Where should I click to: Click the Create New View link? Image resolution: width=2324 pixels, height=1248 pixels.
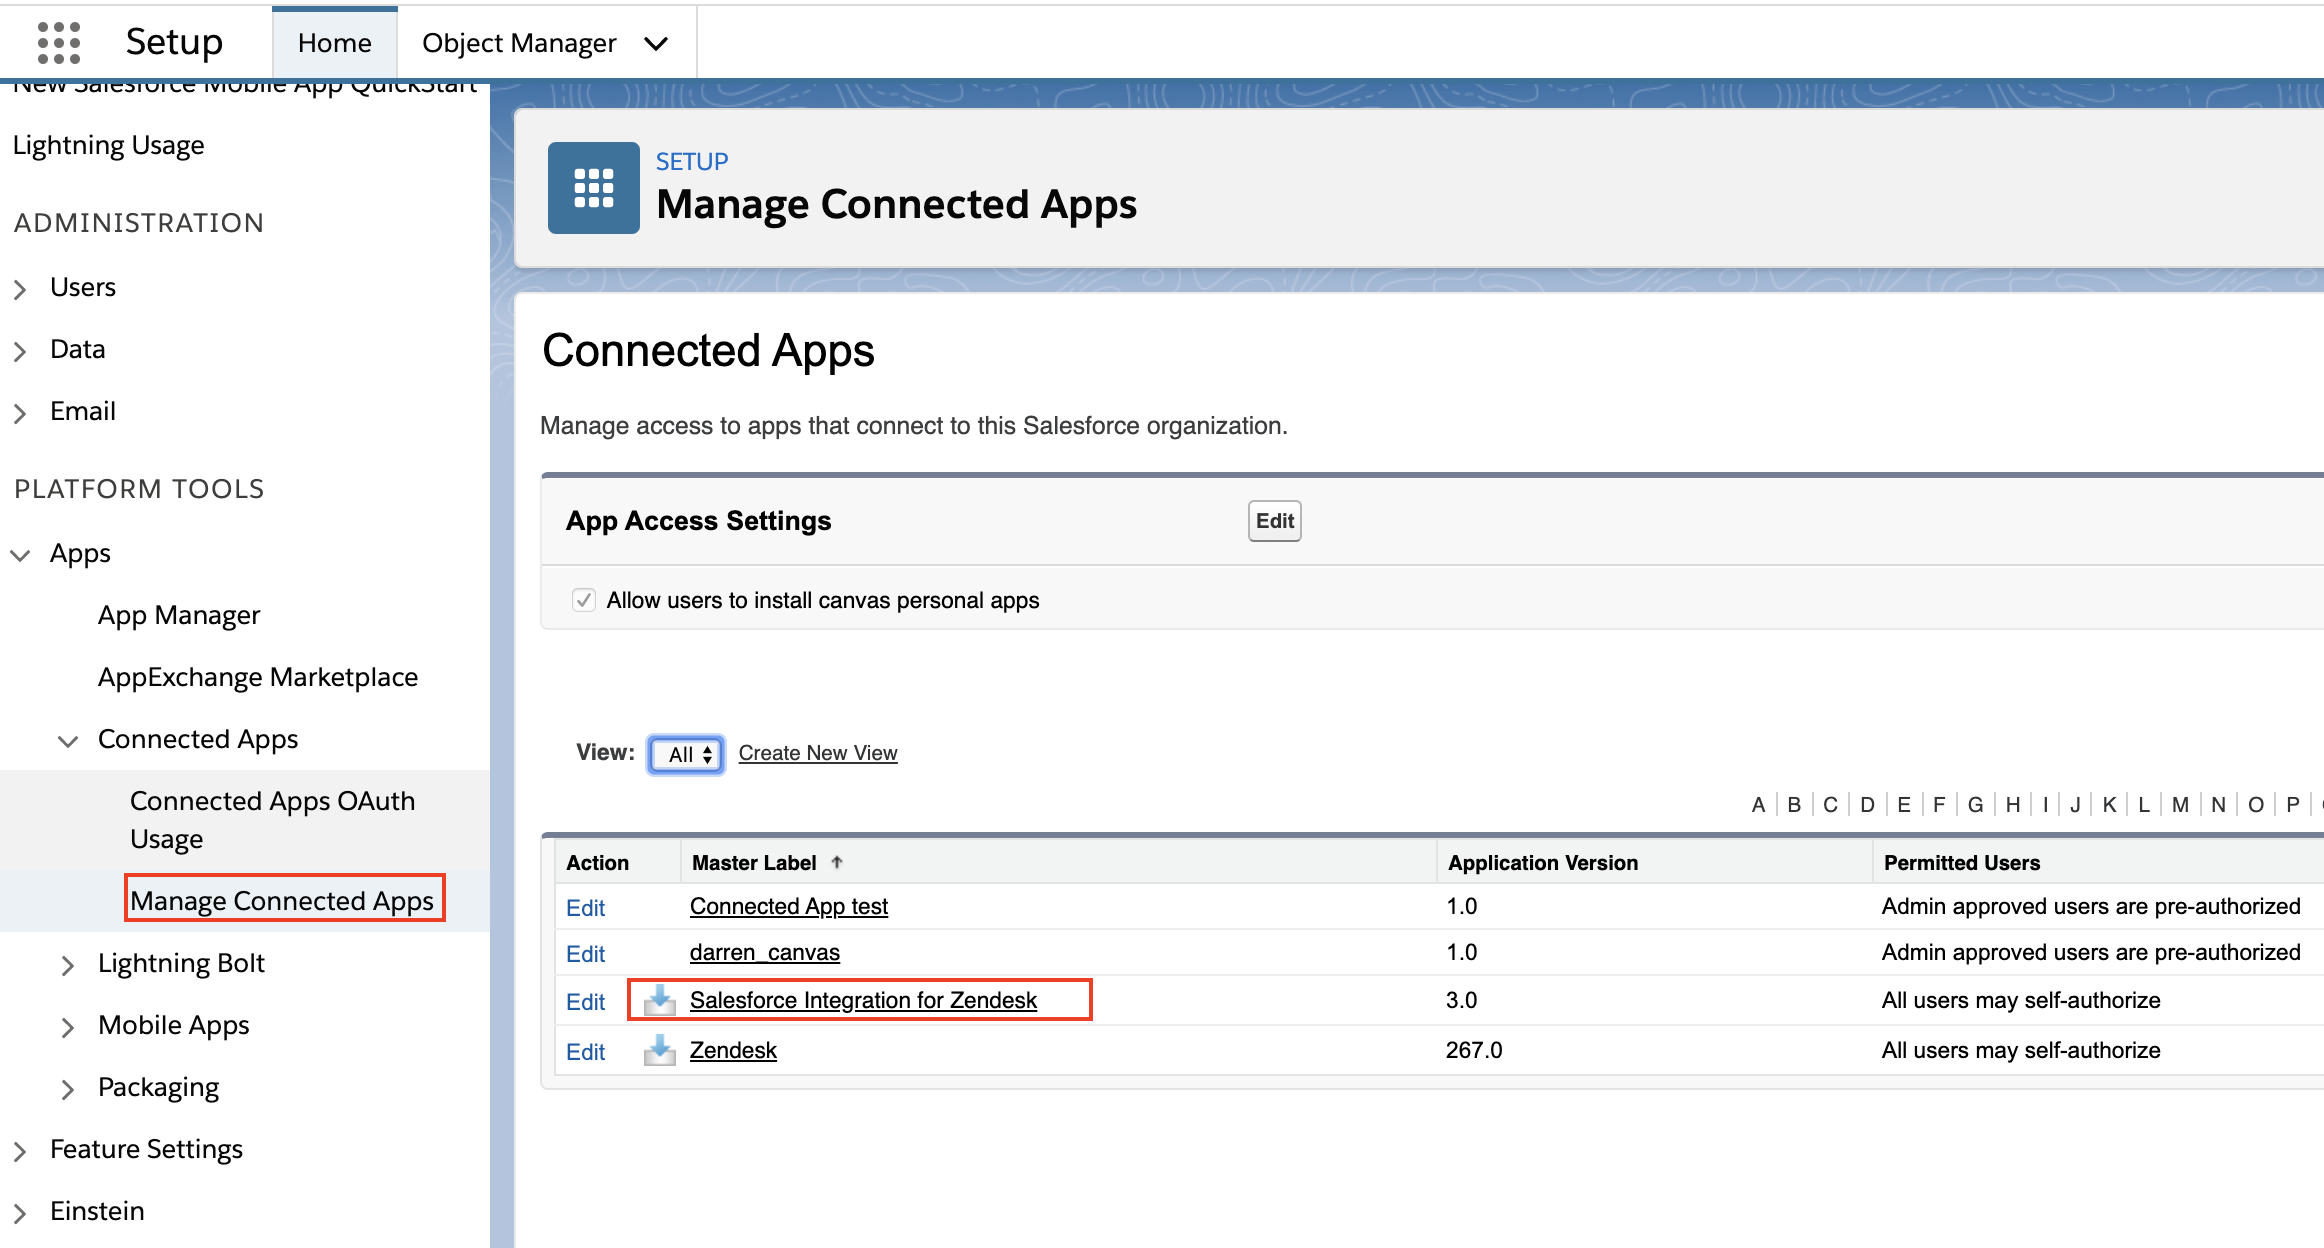click(817, 753)
